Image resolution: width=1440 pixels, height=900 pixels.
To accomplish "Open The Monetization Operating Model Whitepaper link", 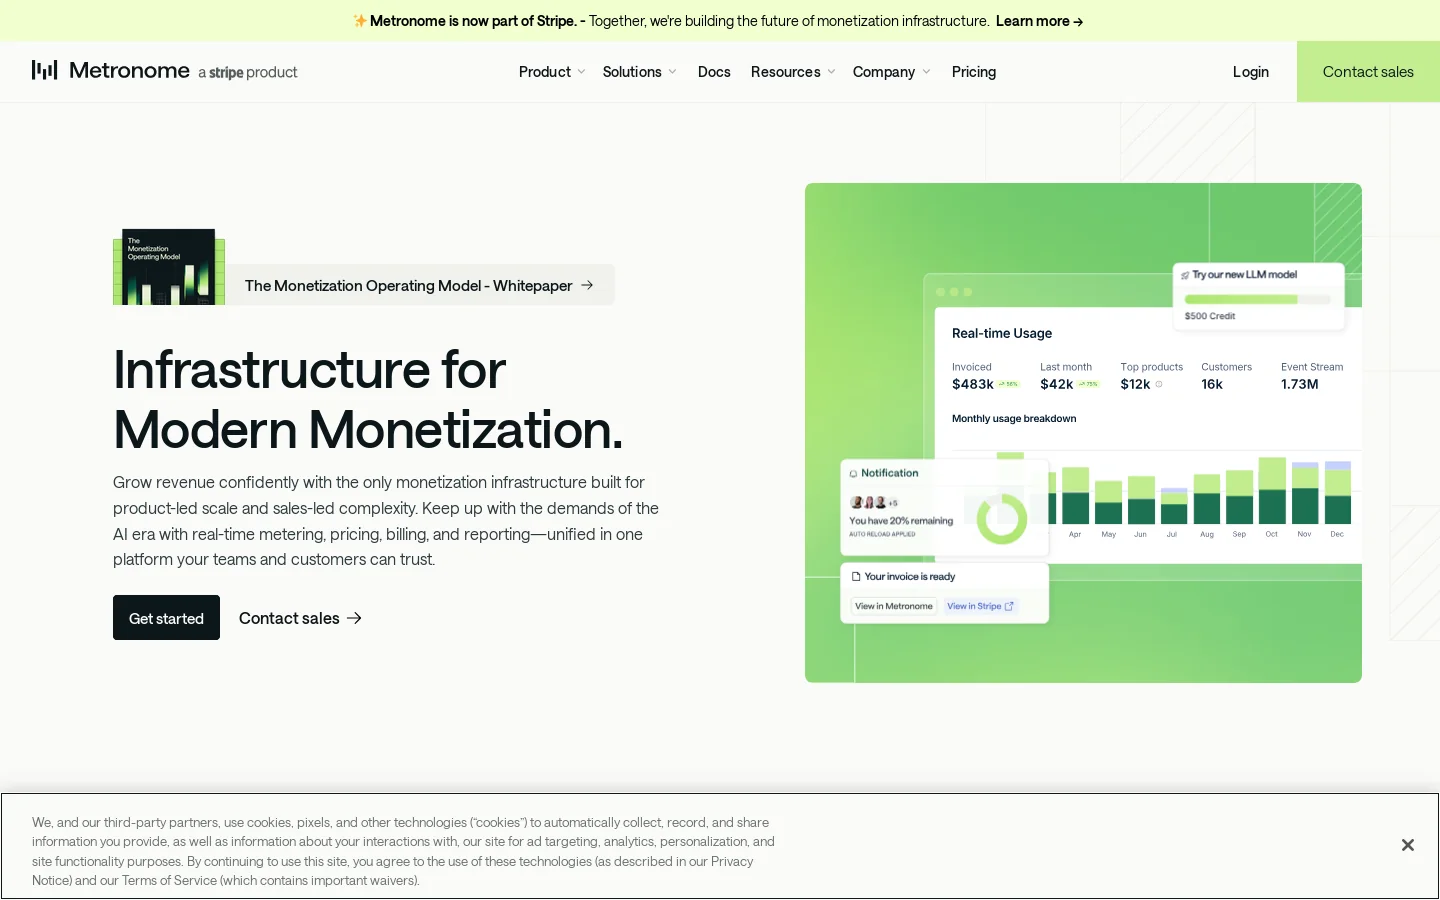I will point(419,285).
